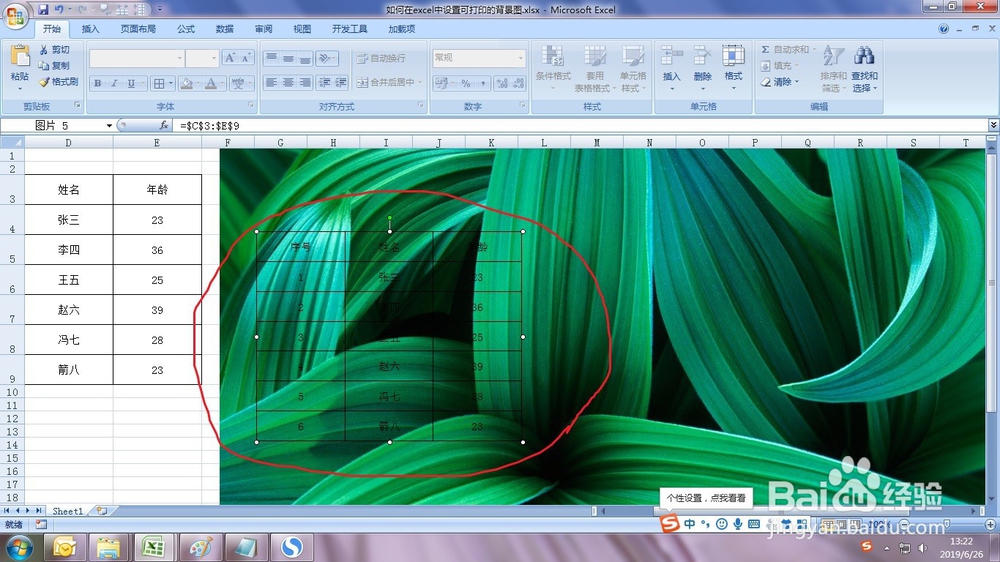Open the fill color bucket swatch
The image size is (1000, 562).
[x=186, y=84]
